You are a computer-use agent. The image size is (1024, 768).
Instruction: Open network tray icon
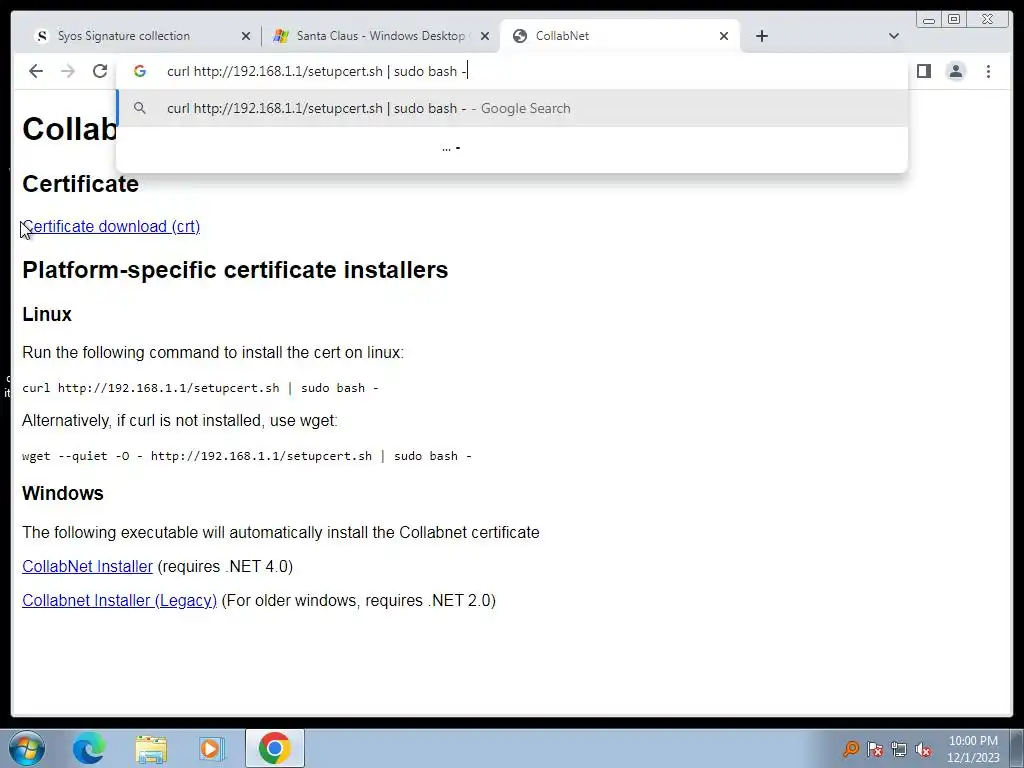[899, 749]
